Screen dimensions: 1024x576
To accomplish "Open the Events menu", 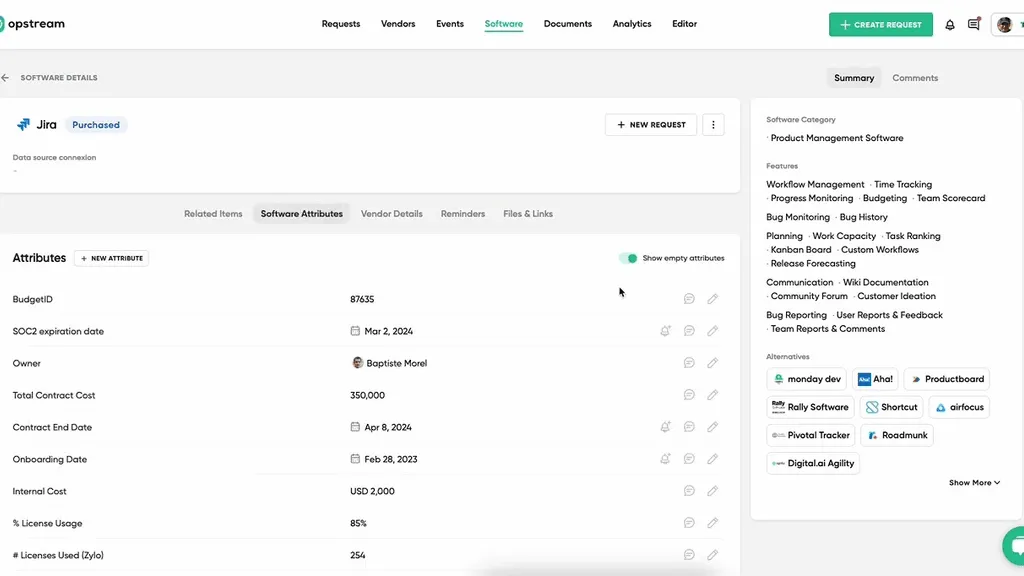I will point(450,24).
